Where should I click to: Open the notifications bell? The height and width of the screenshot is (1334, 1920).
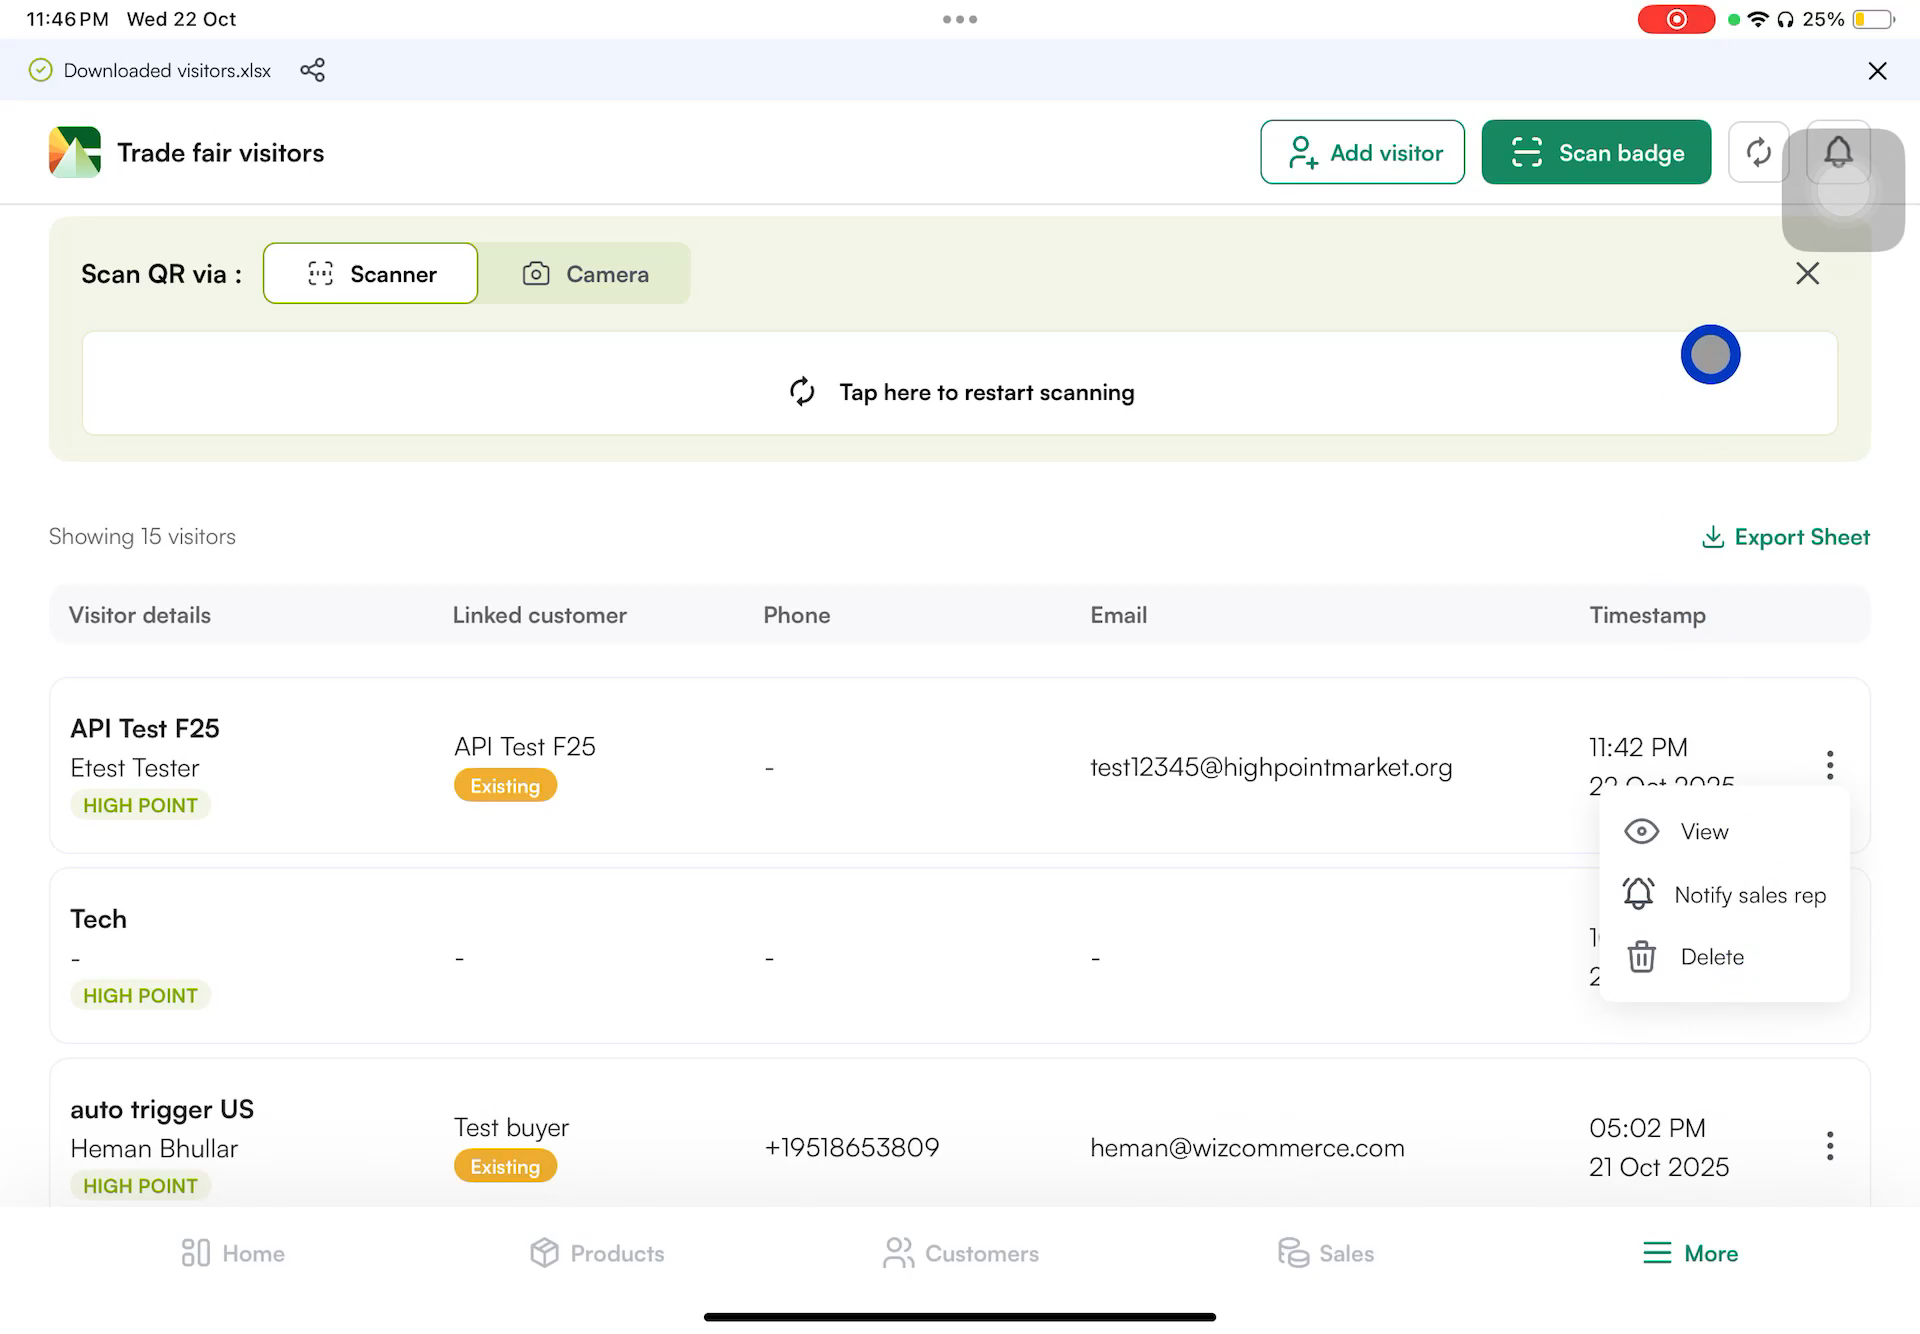[x=1838, y=152]
